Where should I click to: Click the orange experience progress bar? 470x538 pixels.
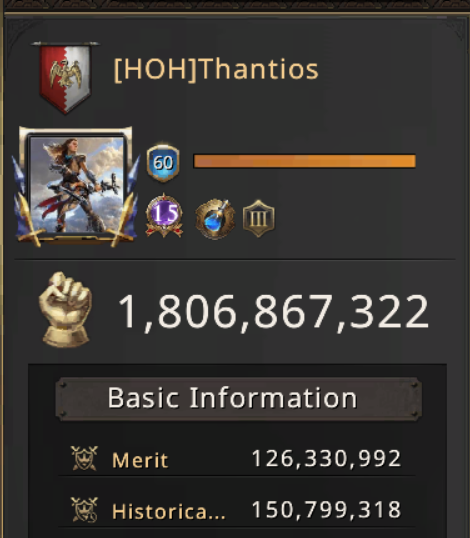(x=305, y=161)
